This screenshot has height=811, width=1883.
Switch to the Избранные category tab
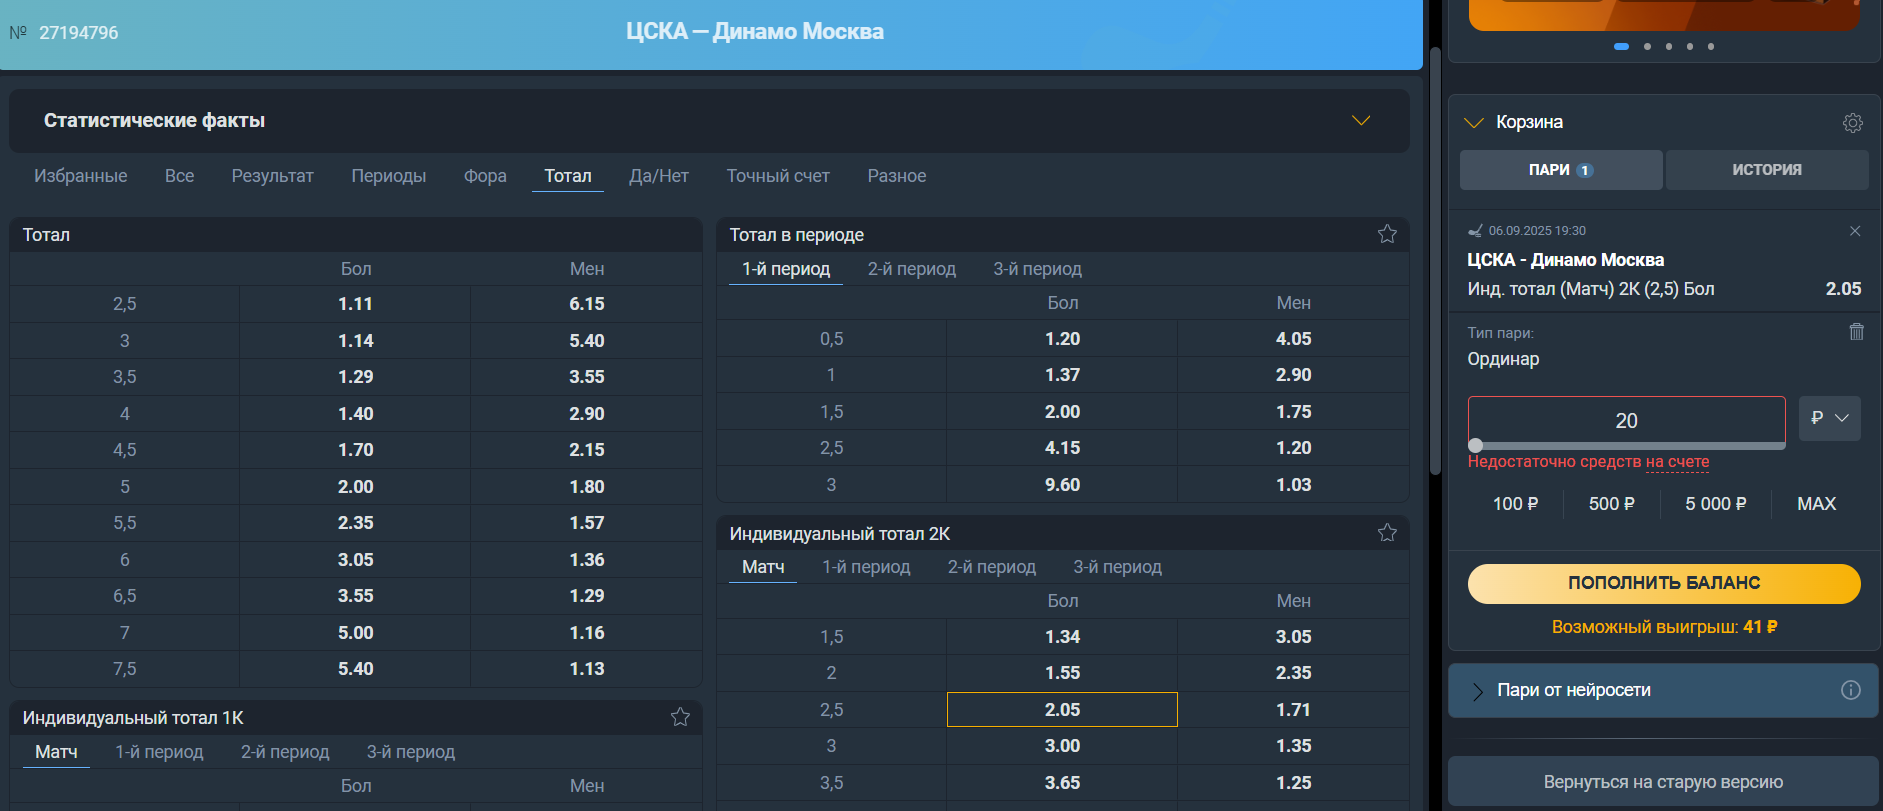coord(81,176)
